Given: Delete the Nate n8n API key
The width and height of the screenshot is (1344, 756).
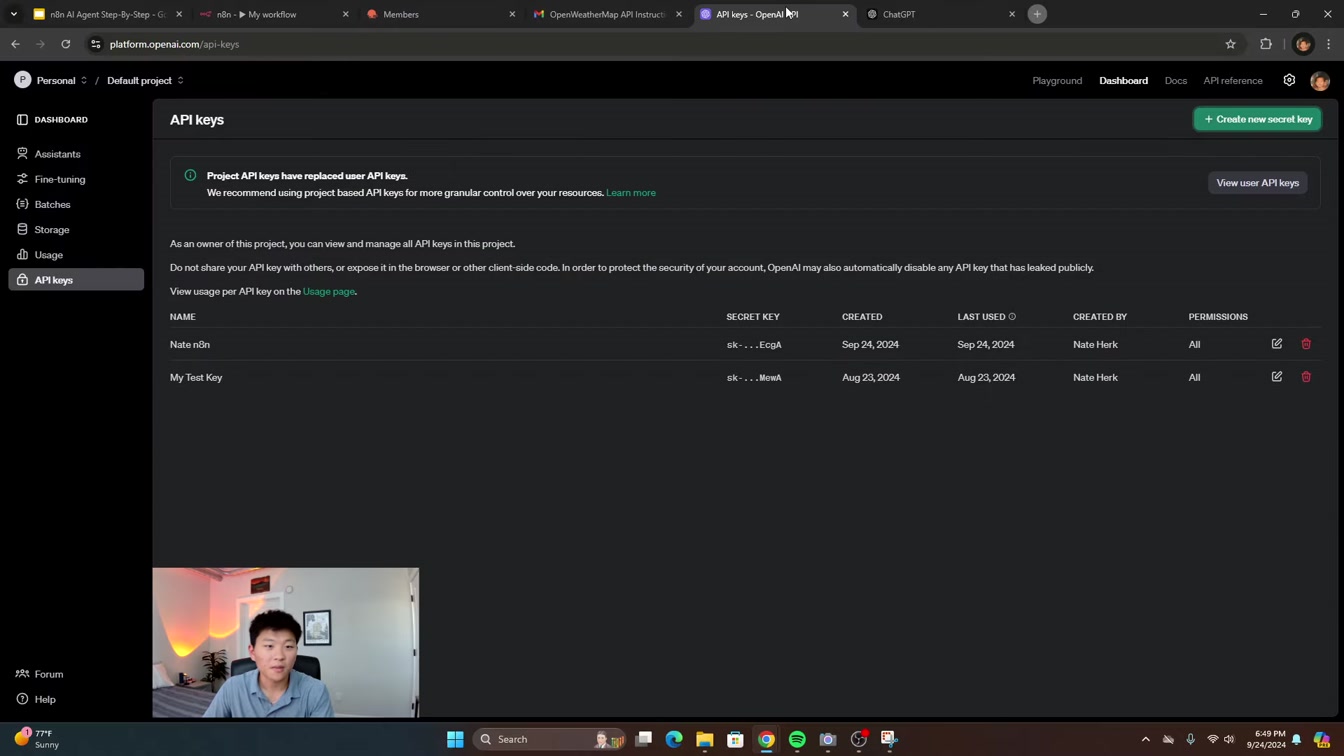Looking at the screenshot, I should (1306, 344).
